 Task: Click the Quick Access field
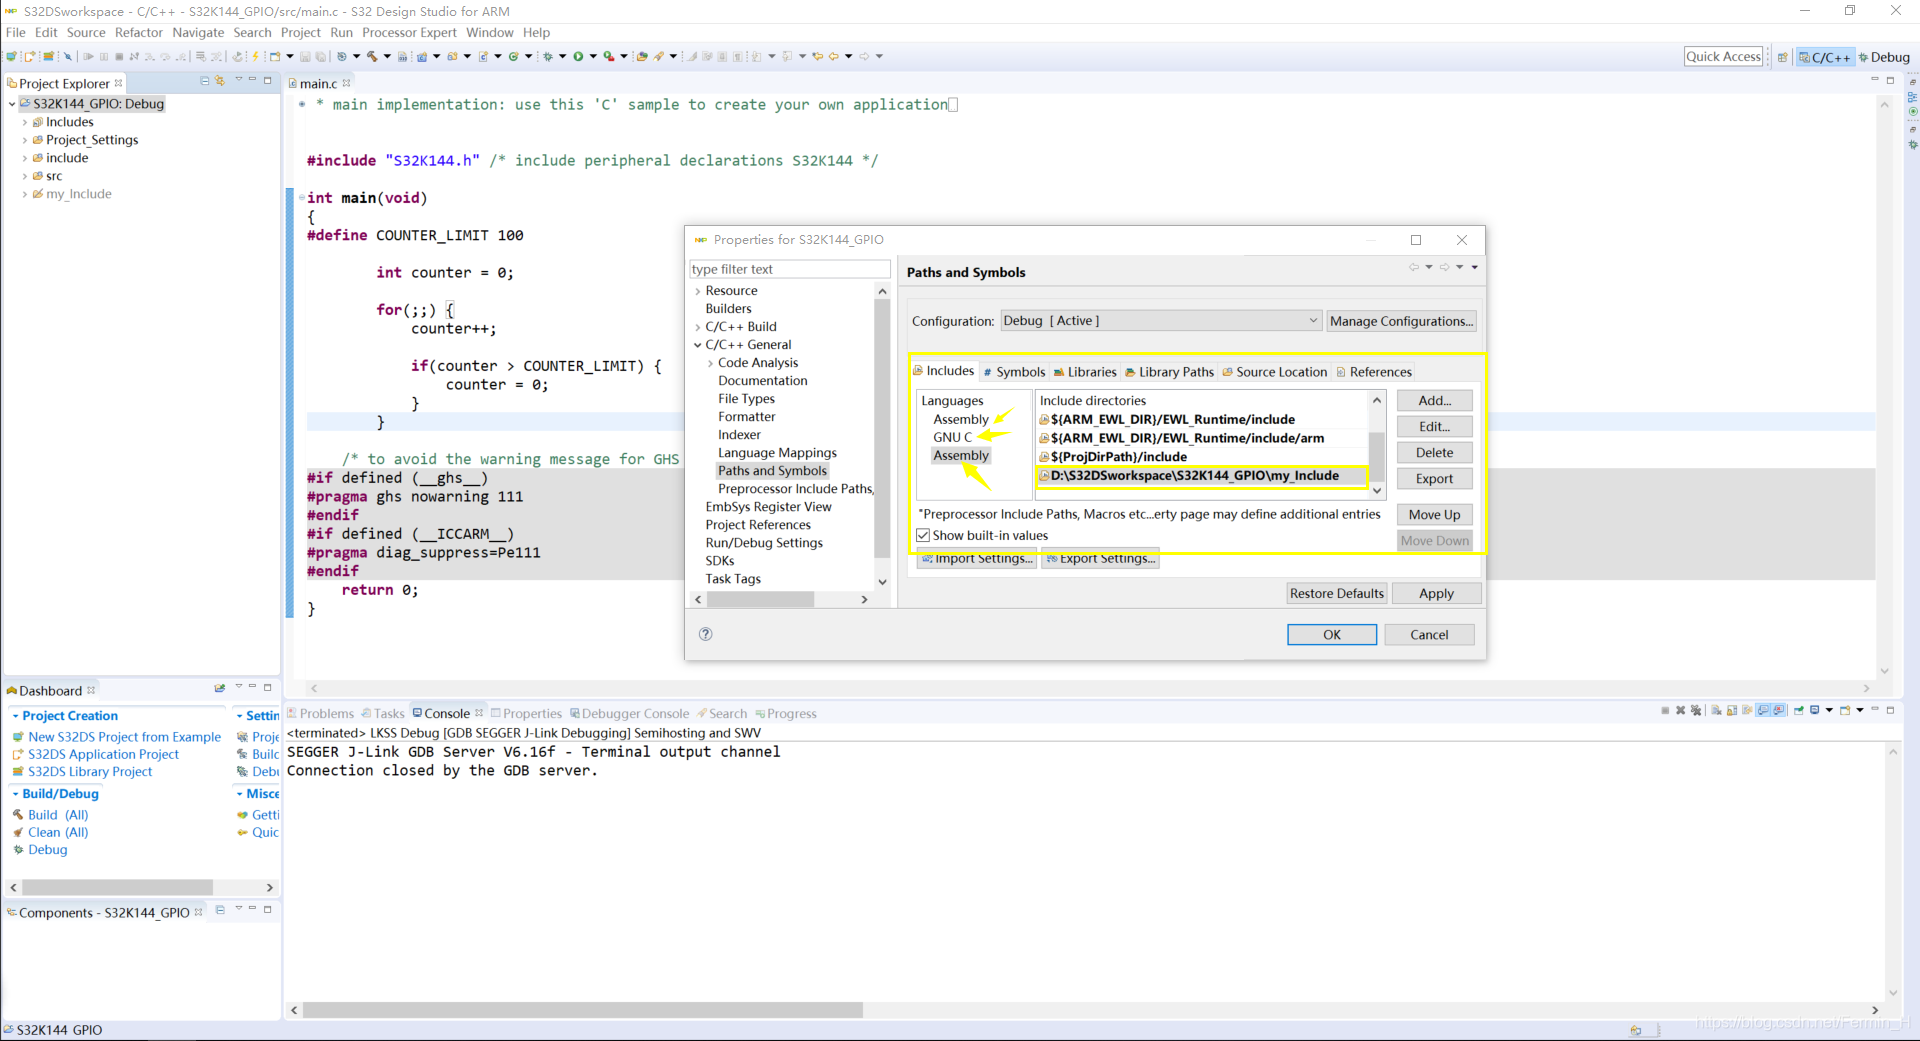click(x=1723, y=57)
